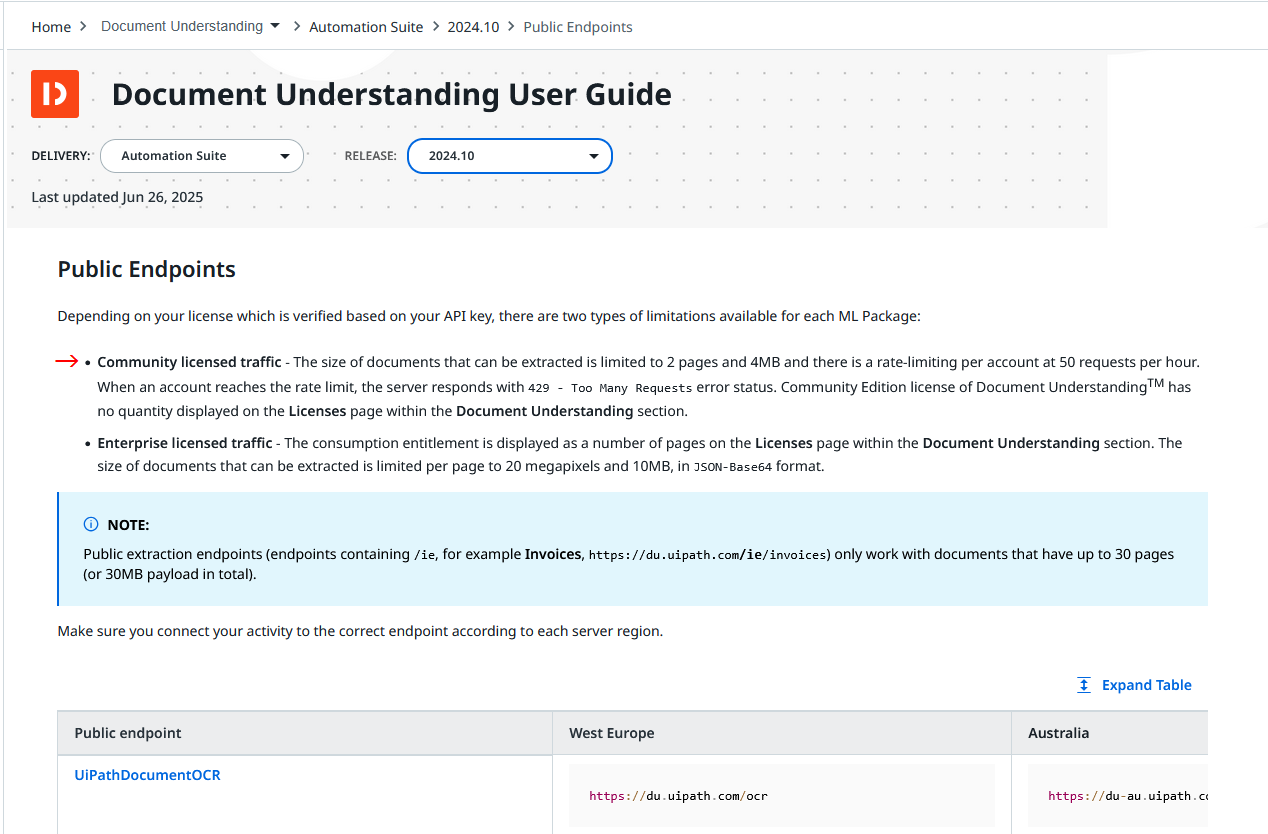Open the UiPathDocumentOCR endpoint link
Screen dimensions: 1268x834
click(x=147, y=775)
